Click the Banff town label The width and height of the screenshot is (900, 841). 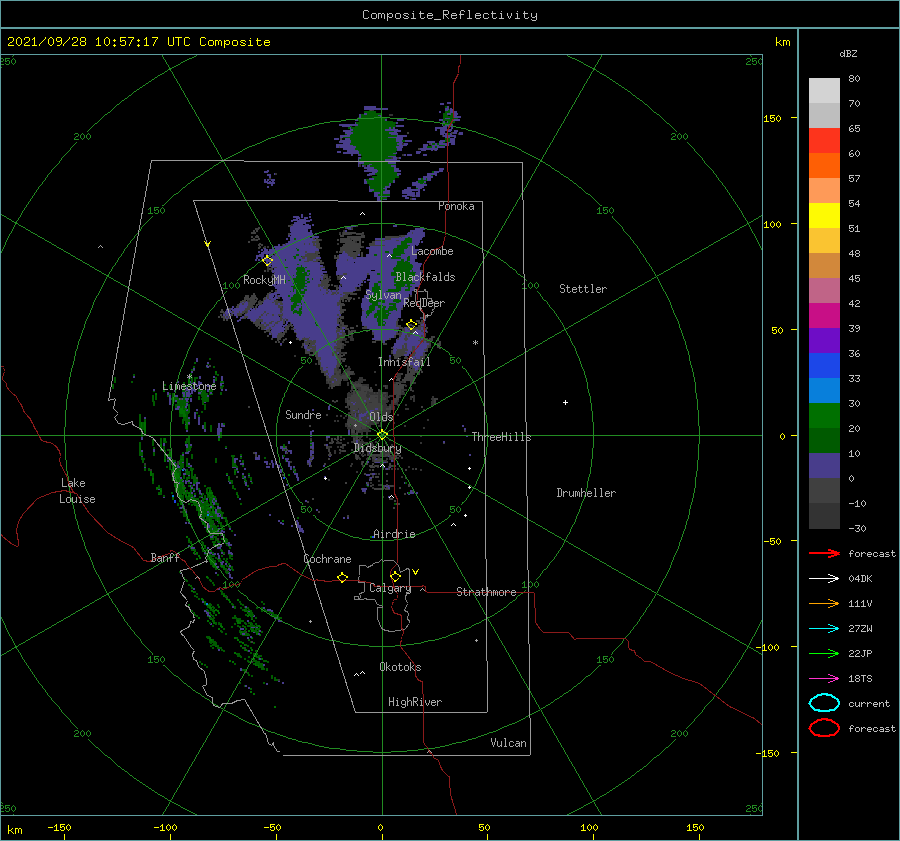[x=165, y=557]
